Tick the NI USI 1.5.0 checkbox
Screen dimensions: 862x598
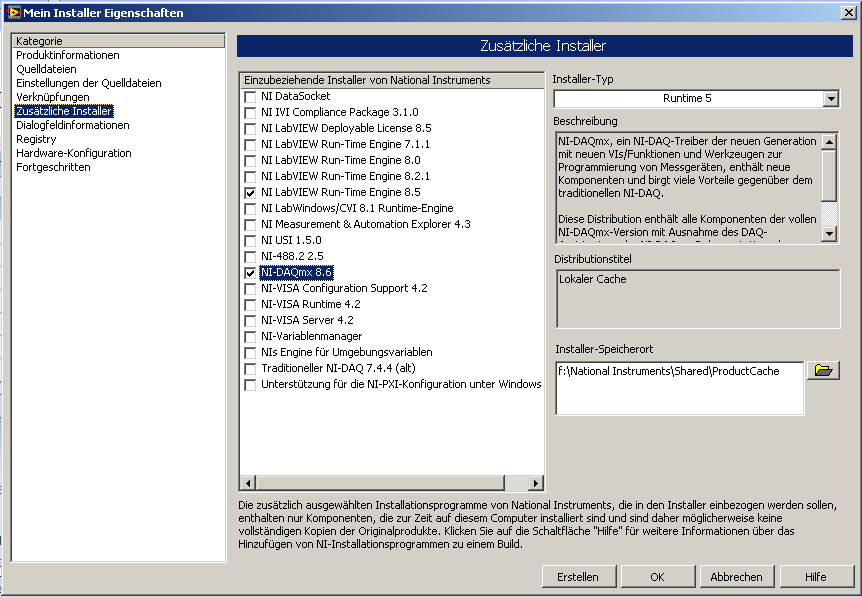pos(250,240)
